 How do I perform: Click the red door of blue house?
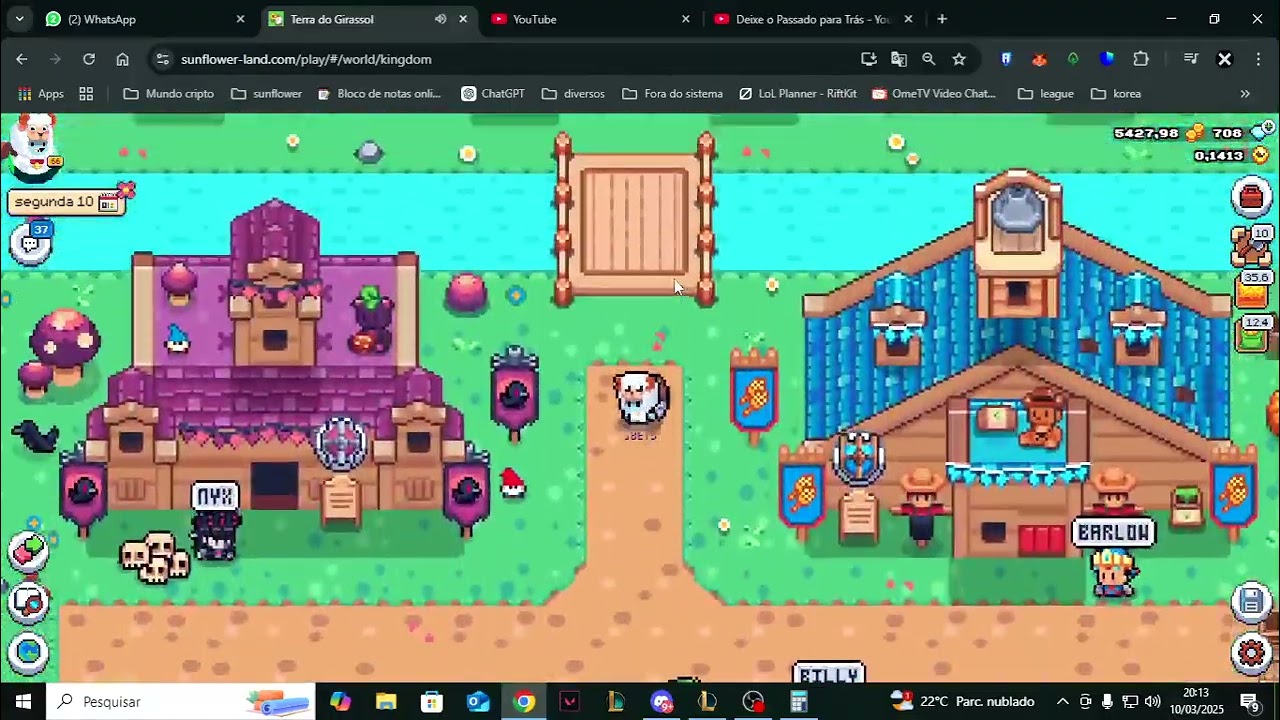[x=1042, y=540]
